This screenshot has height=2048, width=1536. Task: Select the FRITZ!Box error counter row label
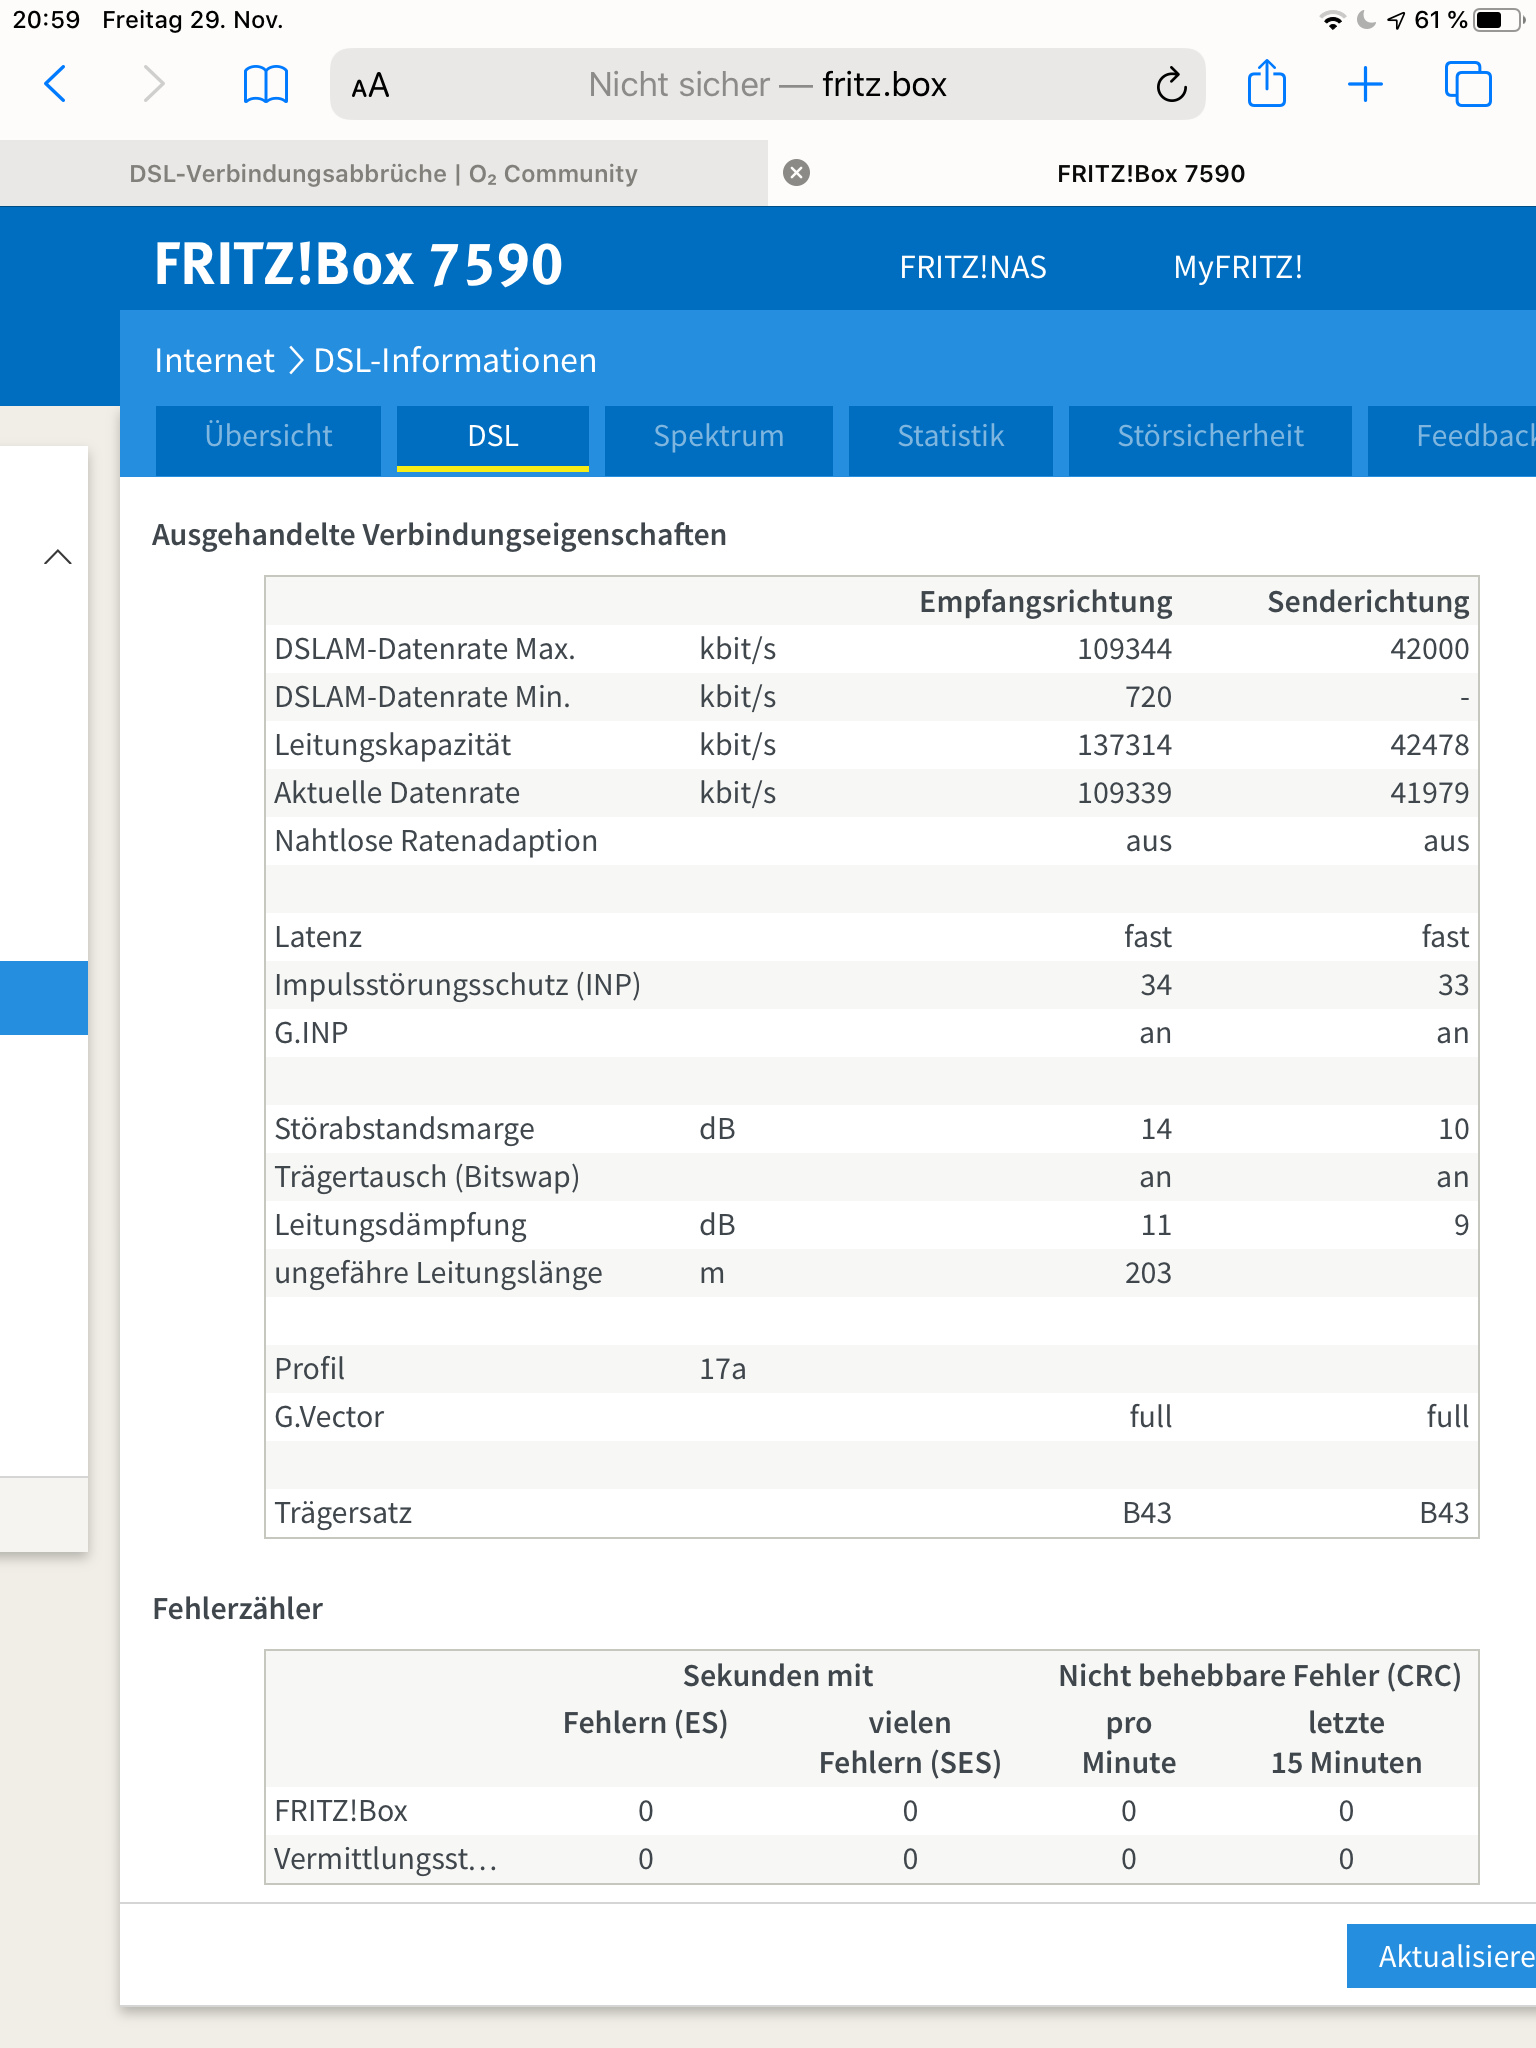[x=341, y=1811]
